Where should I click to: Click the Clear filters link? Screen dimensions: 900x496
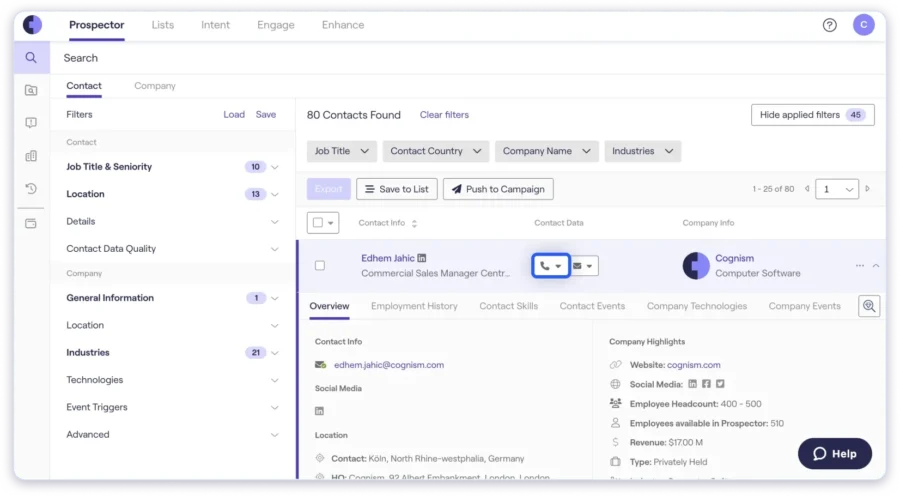[444, 115]
